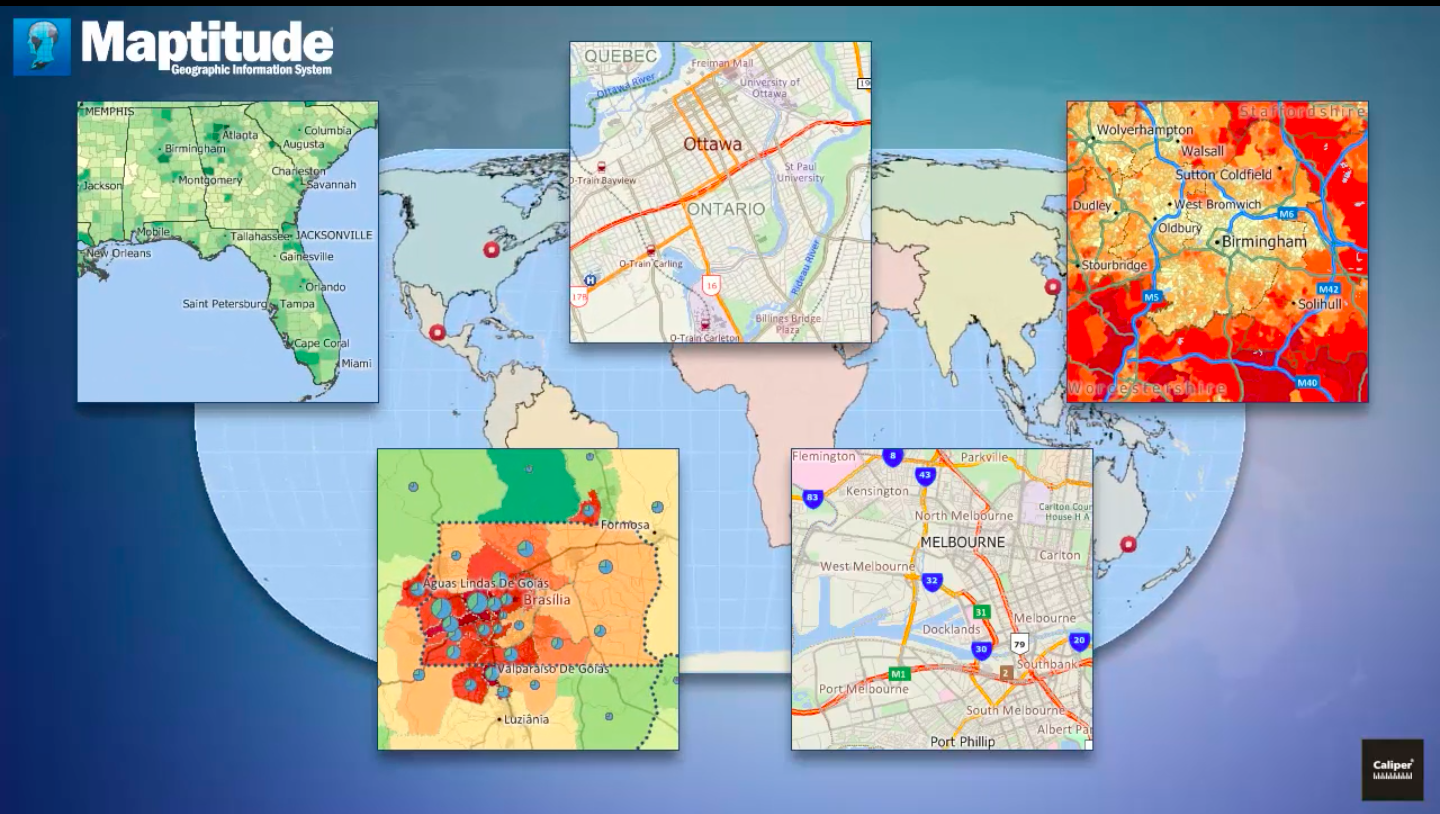Open the southeastern US county map thumbnail
This screenshot has height=814, width=1440.
pyautogui.click(x=228, y=252)
